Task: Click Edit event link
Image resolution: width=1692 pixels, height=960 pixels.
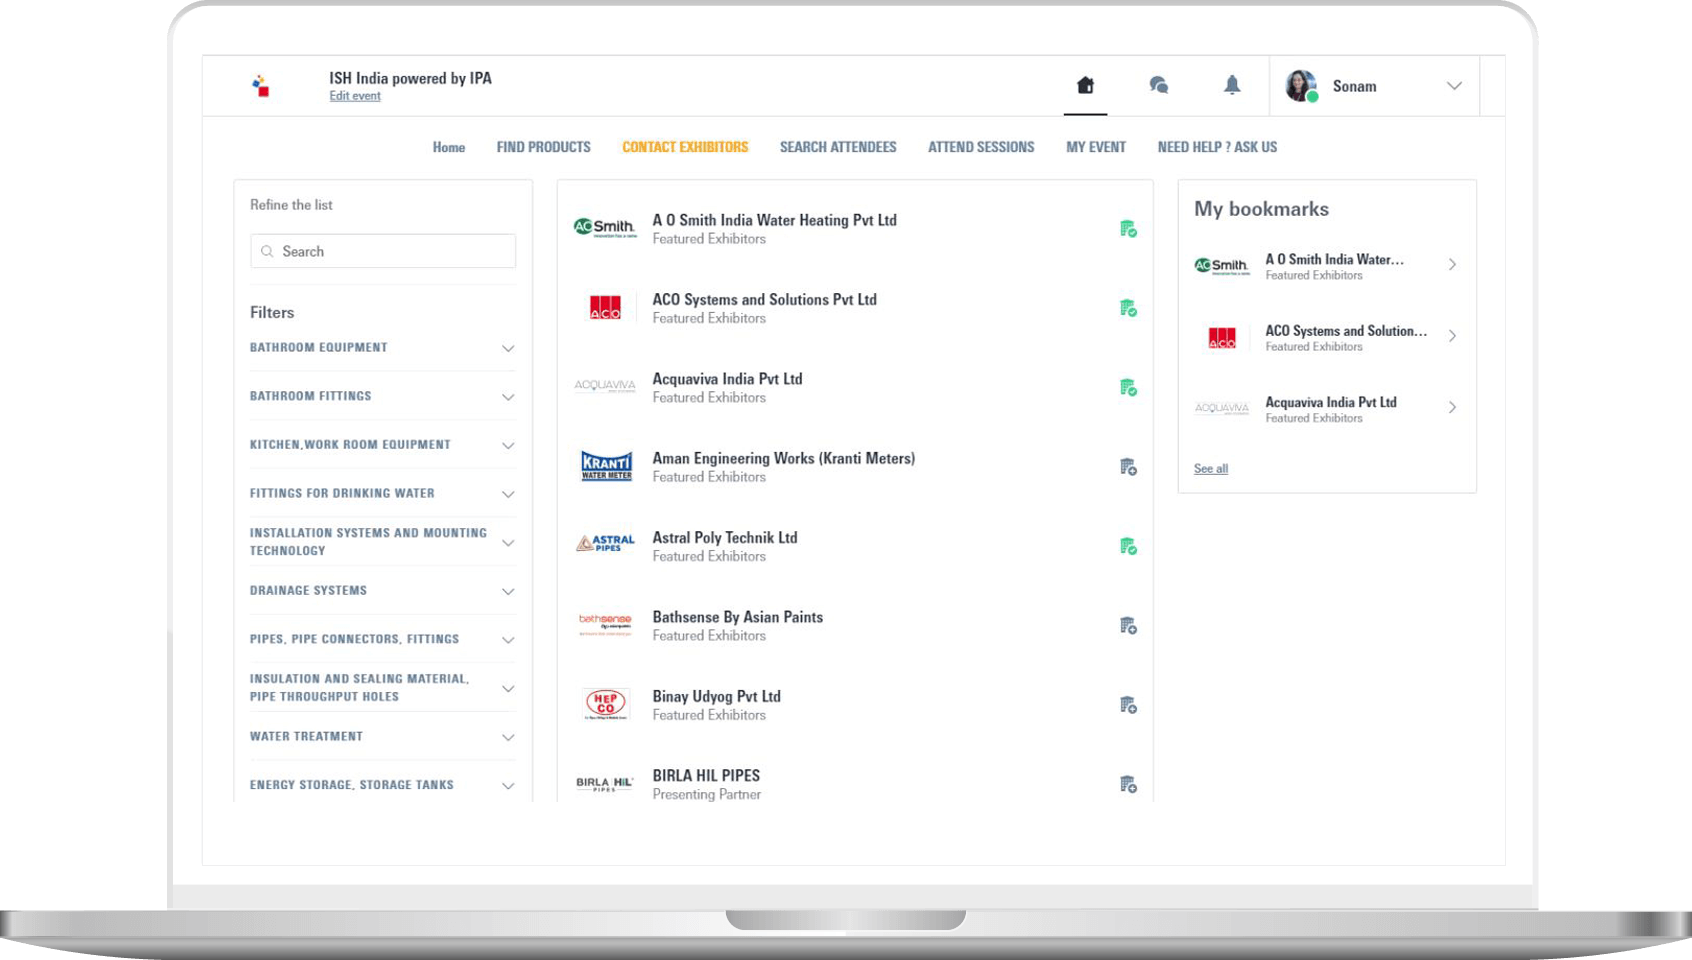Action: coord(355,96)
